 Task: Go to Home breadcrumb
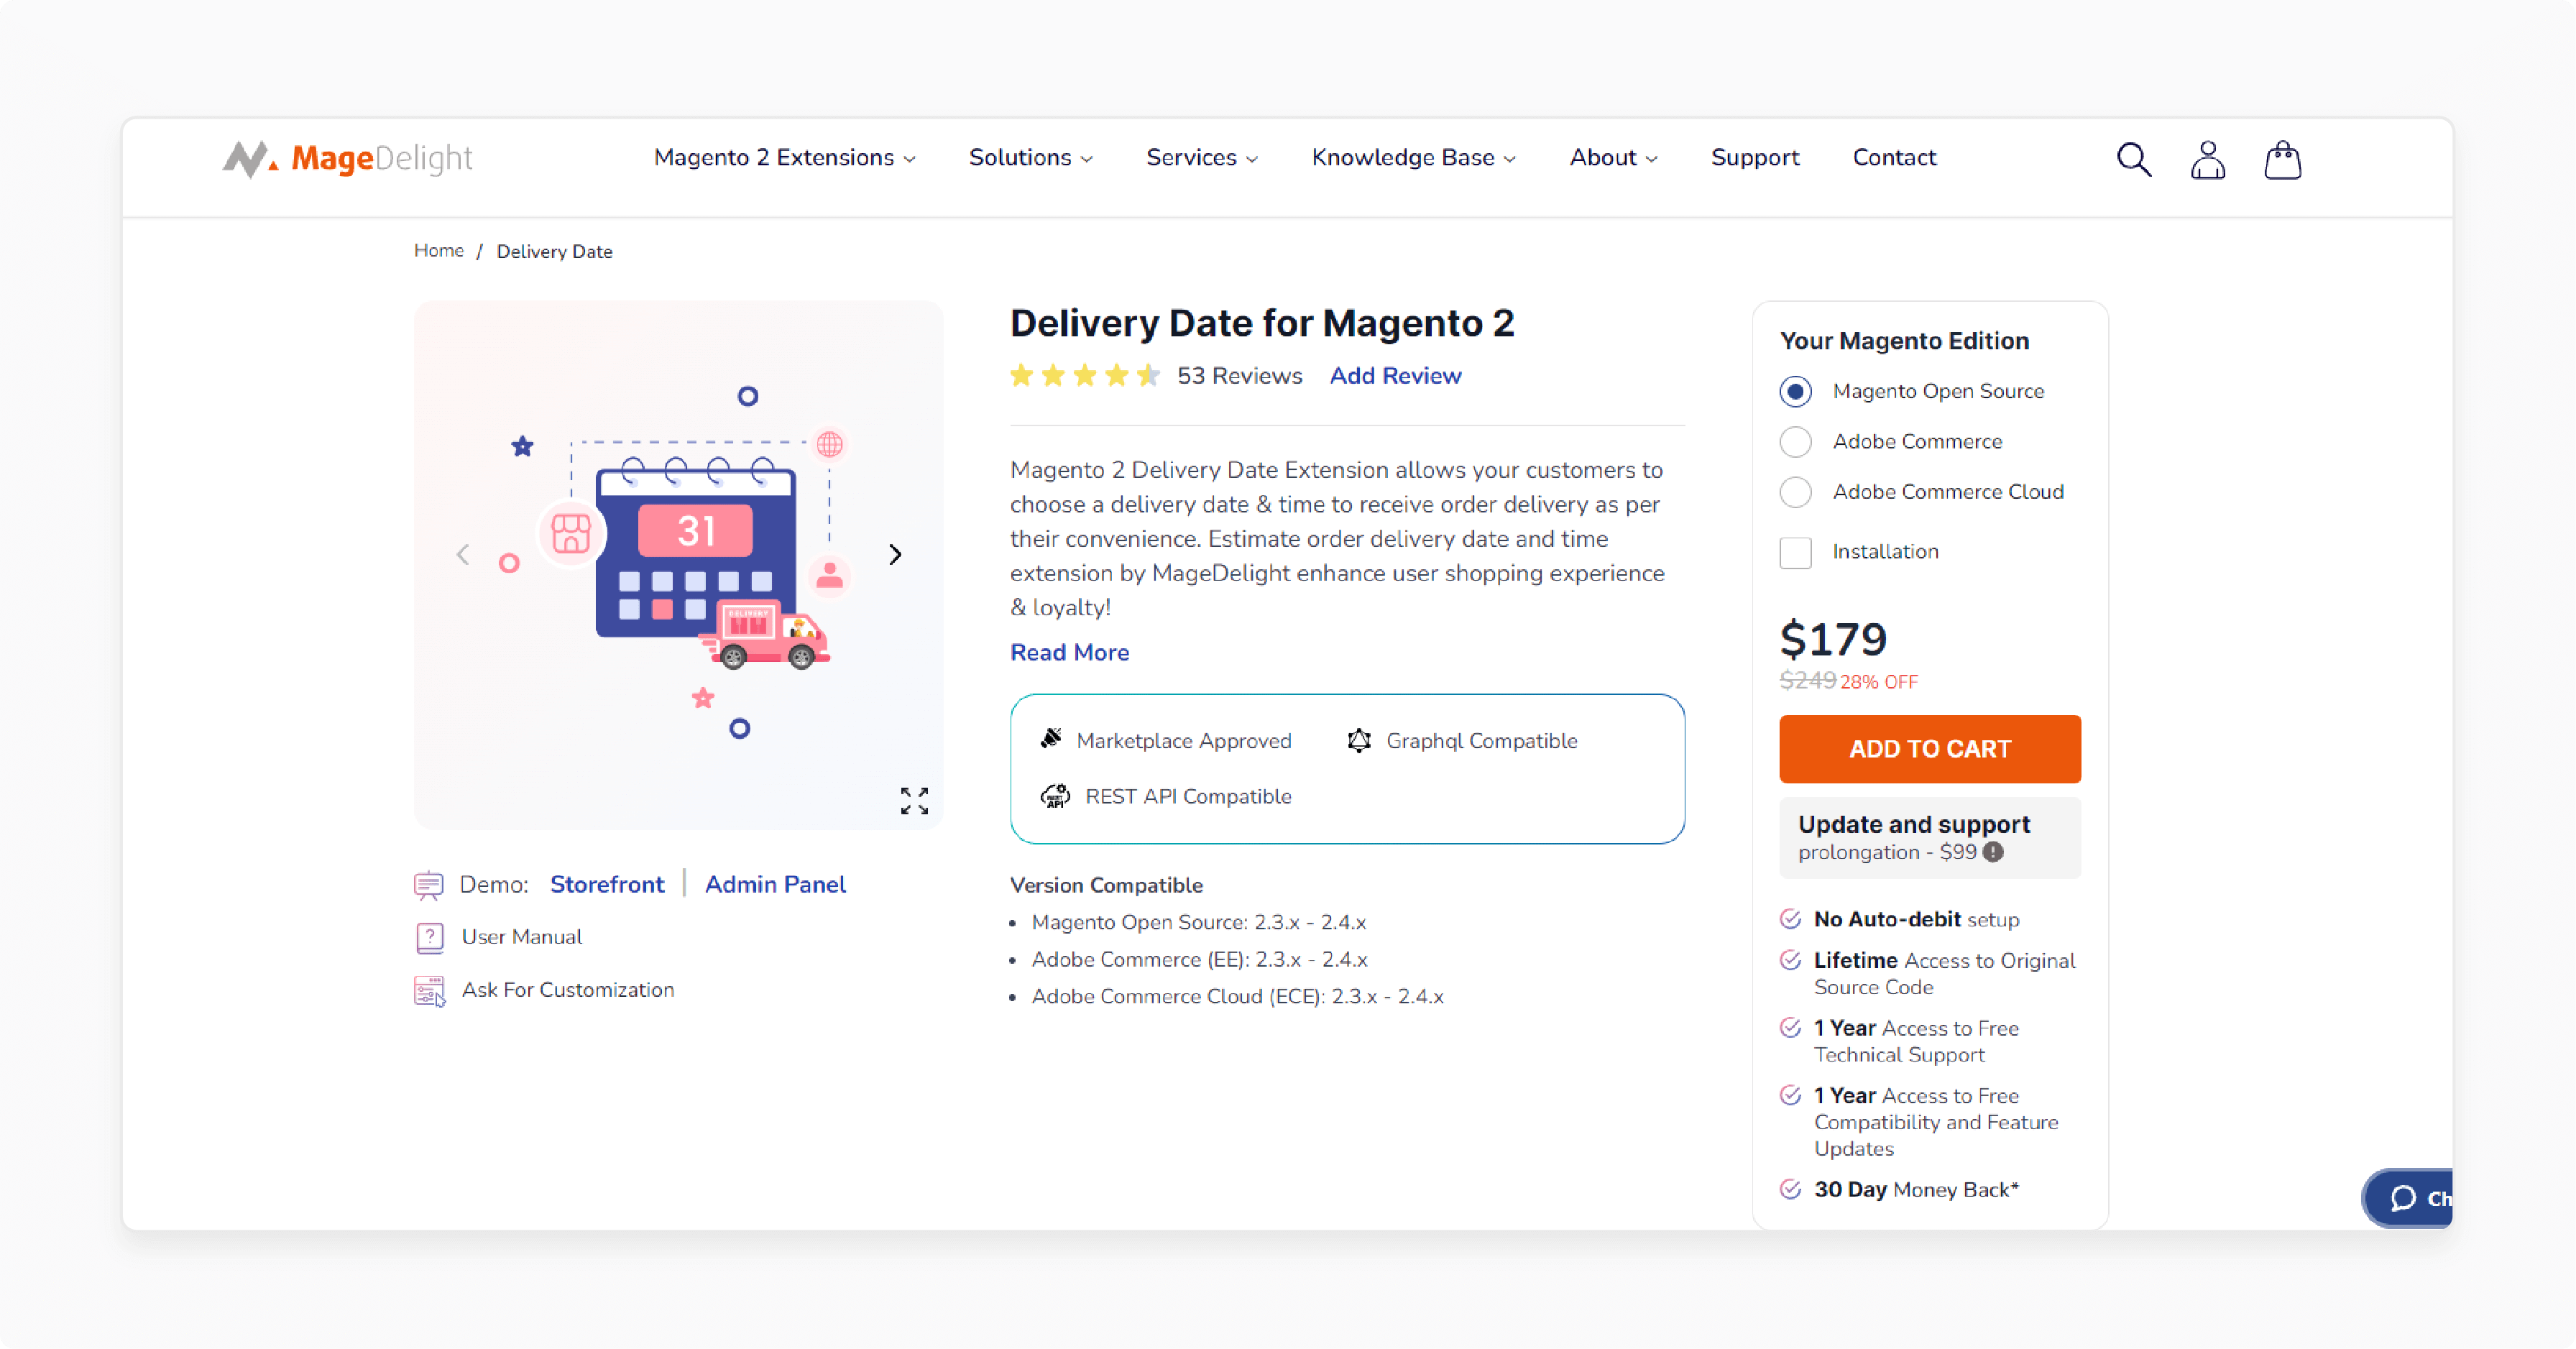pos(438,250)
